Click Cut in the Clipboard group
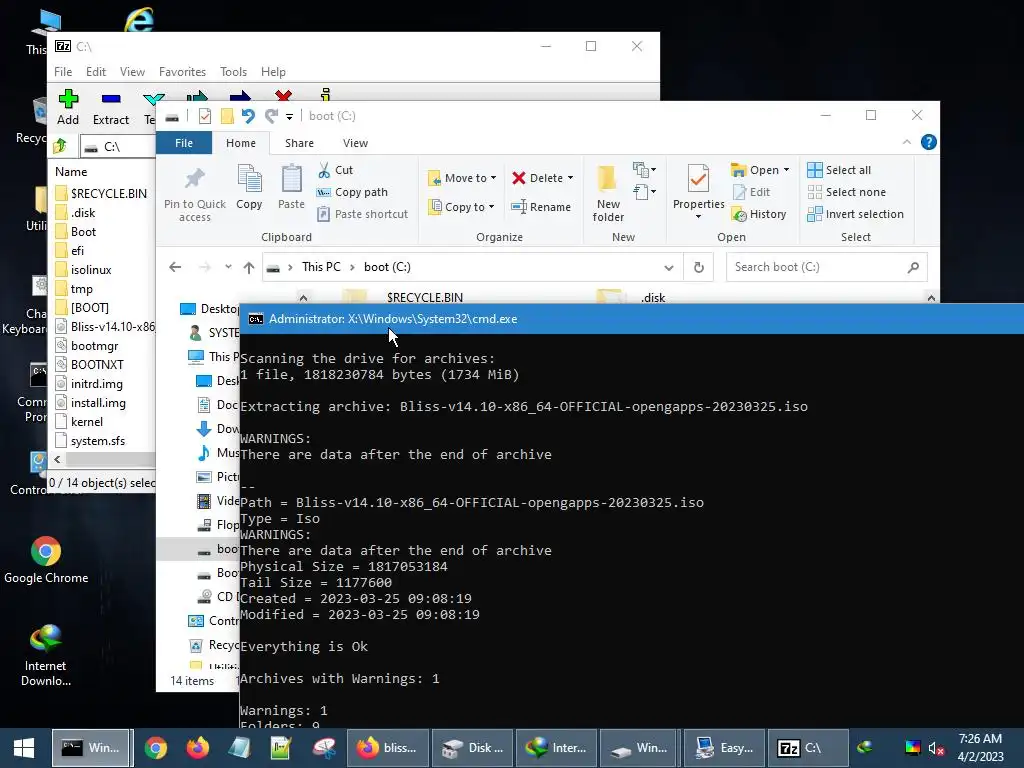1024x768 pixels. click(336, 170)
